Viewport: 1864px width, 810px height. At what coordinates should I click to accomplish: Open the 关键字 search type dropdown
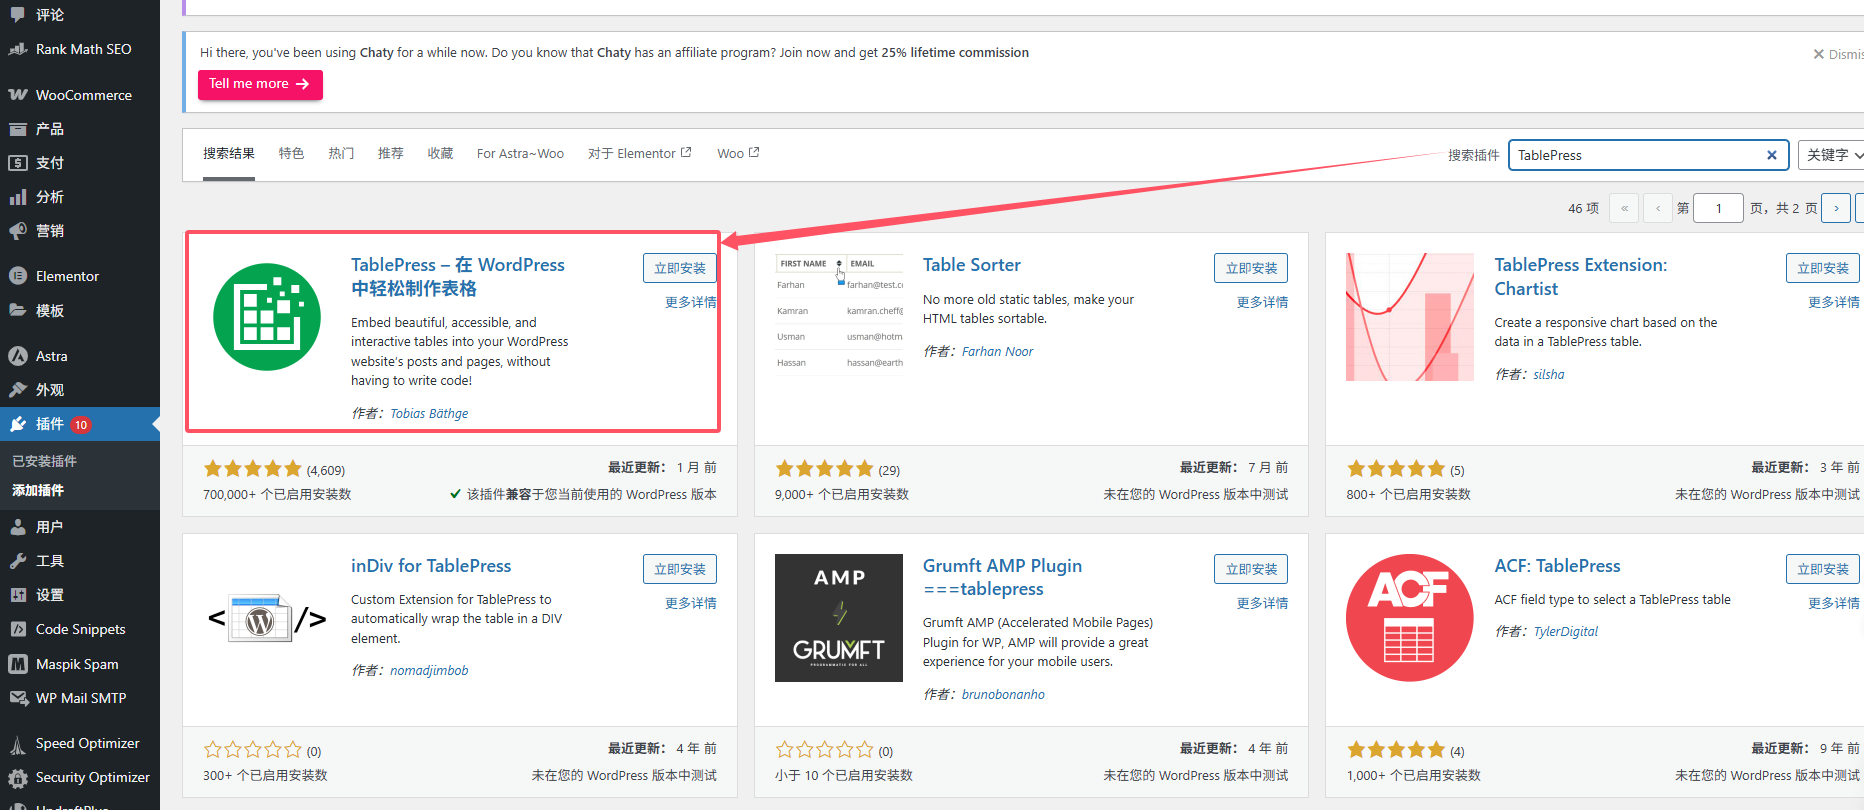point(1831,155)
